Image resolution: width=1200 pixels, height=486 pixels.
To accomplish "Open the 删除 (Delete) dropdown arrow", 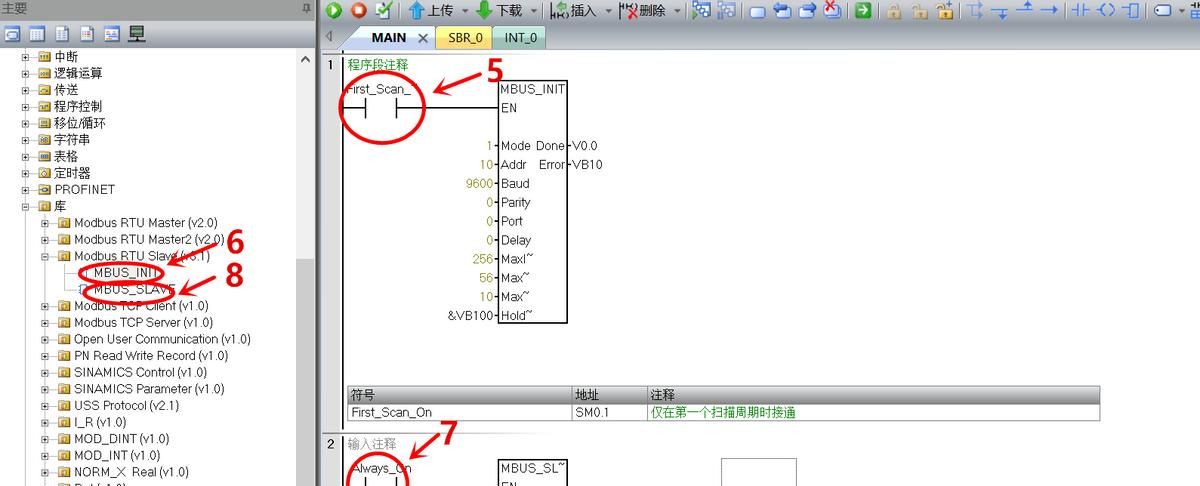I will pyautogui.click(x=677, y=11).
